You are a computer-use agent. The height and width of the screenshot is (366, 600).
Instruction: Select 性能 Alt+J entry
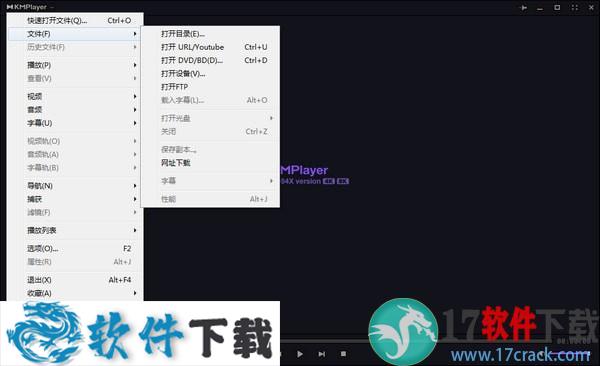[x=210, y=199]
